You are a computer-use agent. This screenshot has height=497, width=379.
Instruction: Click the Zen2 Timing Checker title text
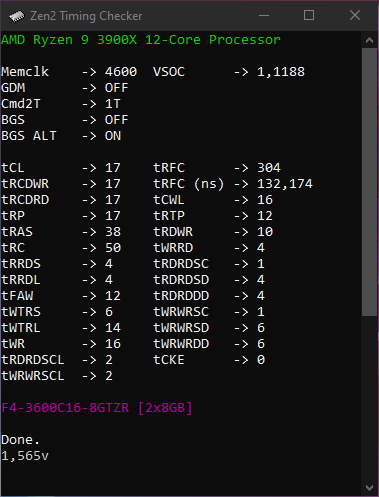click(86, 16)
